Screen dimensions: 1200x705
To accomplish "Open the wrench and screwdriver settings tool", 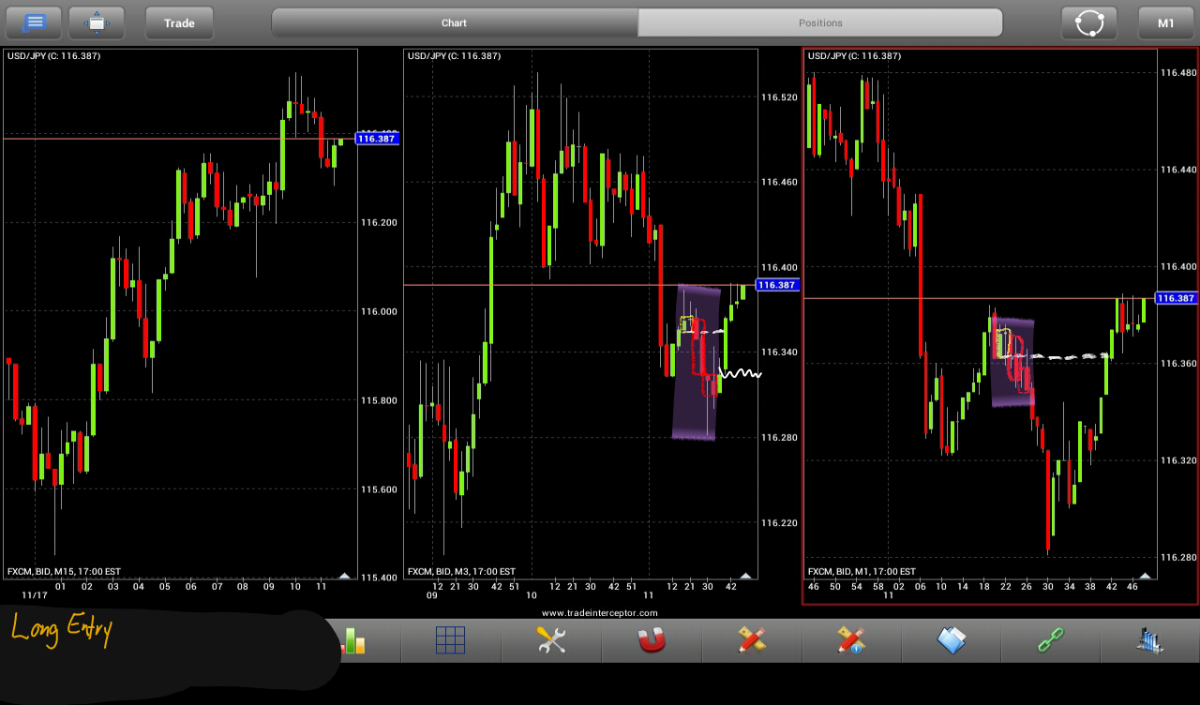I will click(x=551, y=640).
